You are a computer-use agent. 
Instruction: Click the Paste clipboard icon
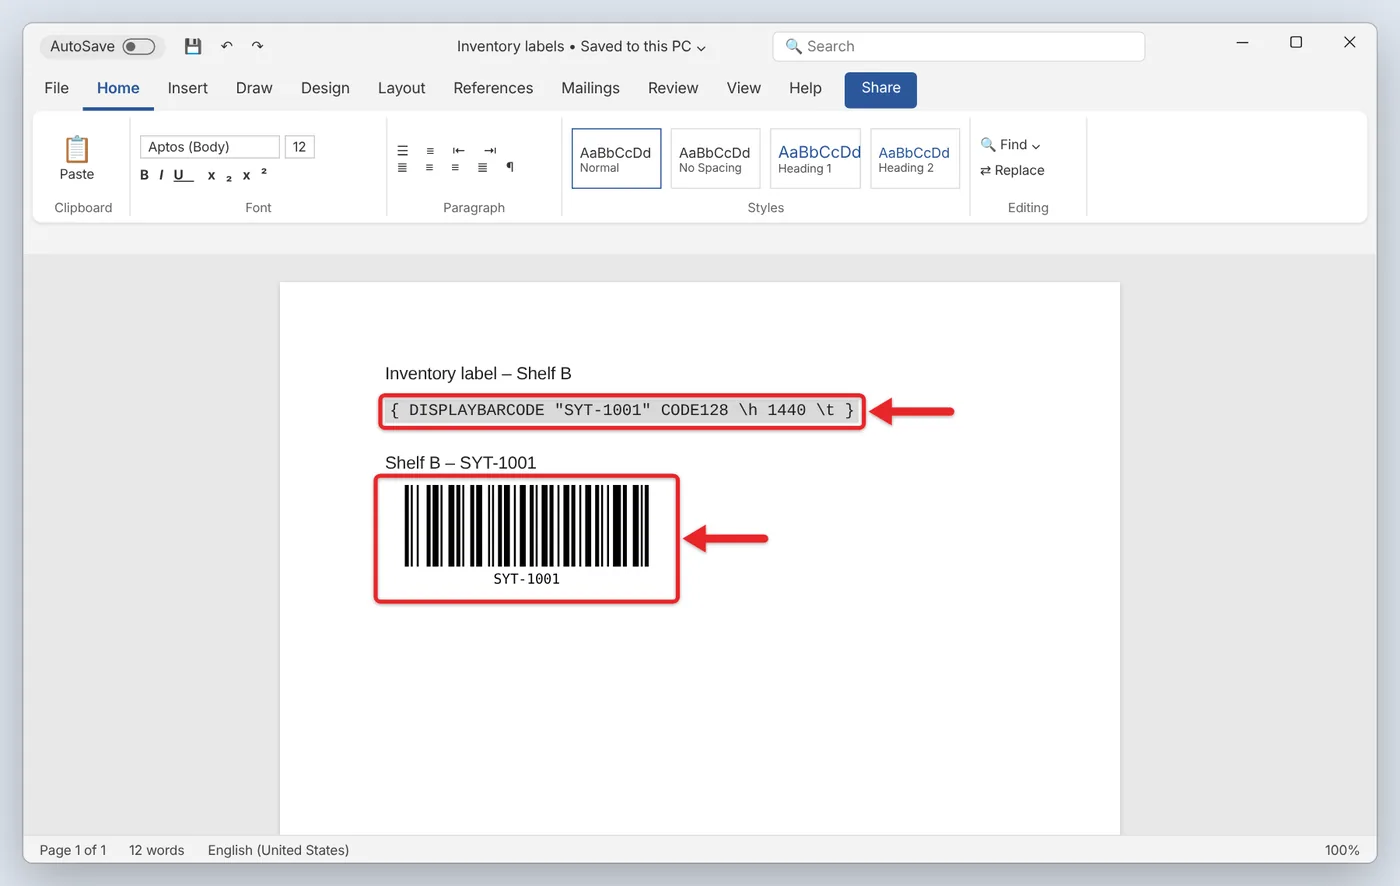coord(77,150)
